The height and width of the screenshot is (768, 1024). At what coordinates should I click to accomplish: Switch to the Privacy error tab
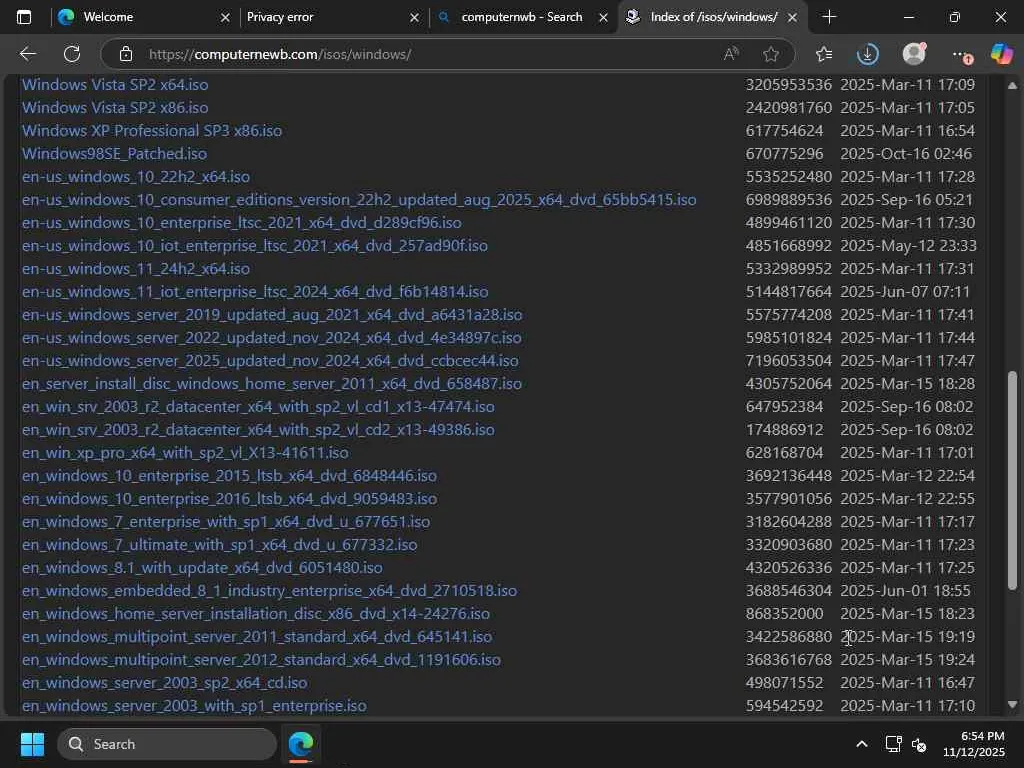click(x=333, y=17)
